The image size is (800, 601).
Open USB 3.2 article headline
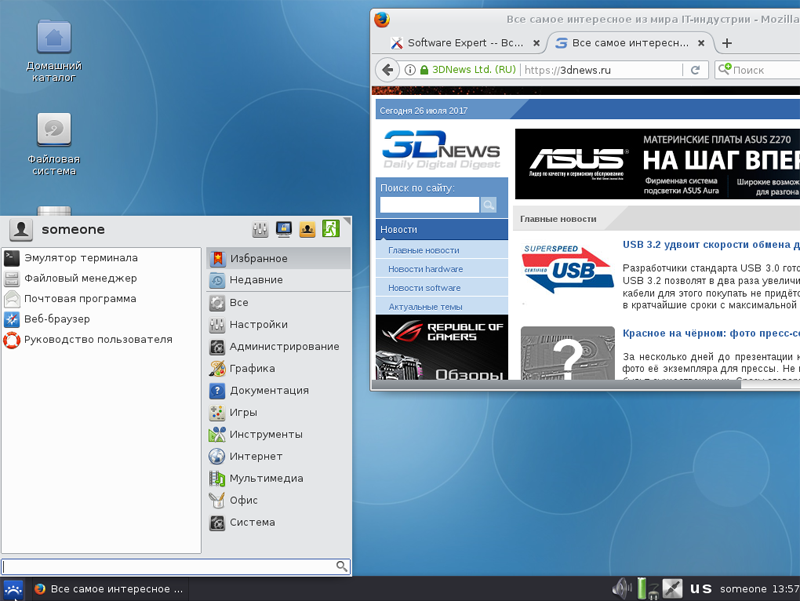coord(711,244)
